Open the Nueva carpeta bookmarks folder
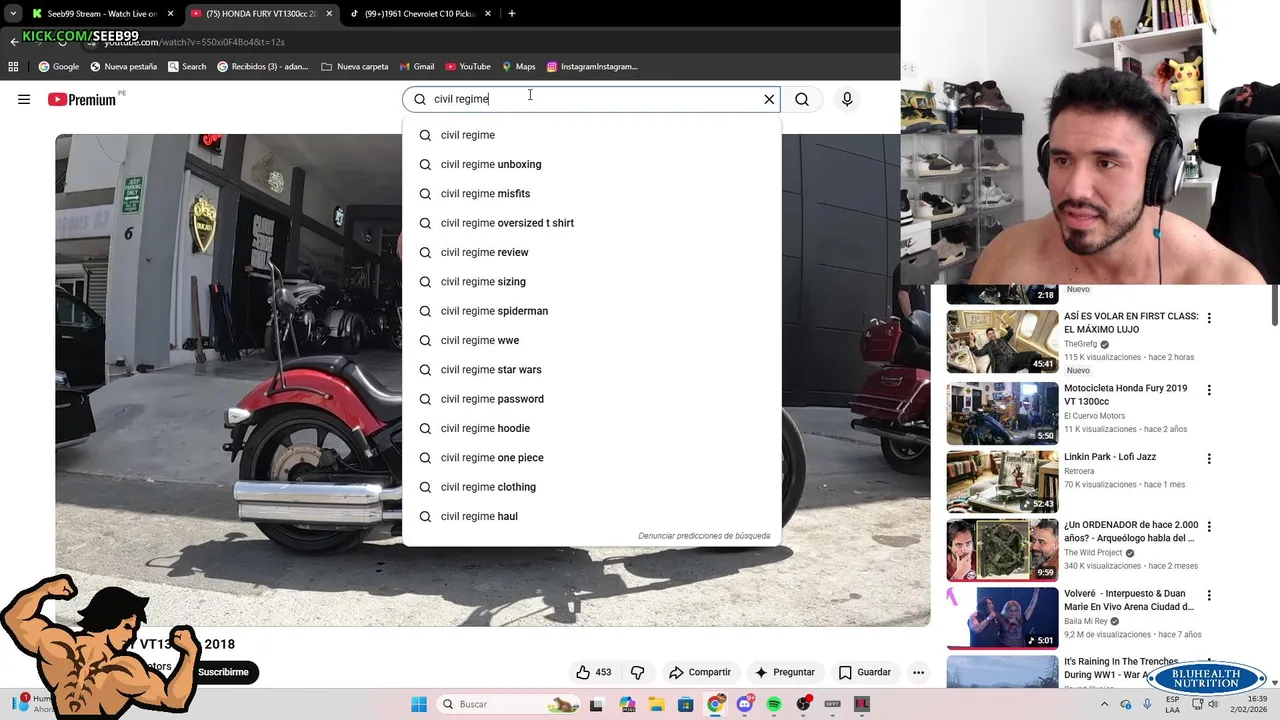1280x720 pixels. [x=355, y=67]
